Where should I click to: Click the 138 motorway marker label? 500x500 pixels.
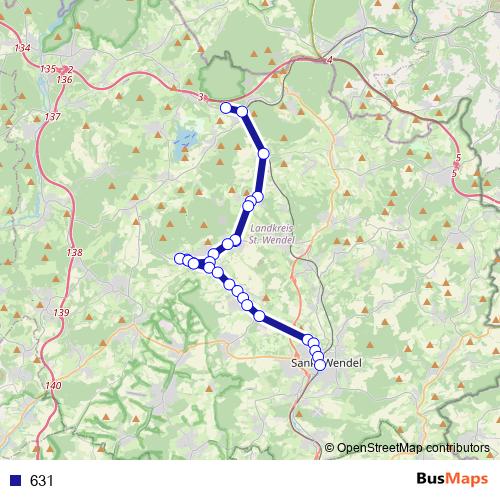point(74,252)
